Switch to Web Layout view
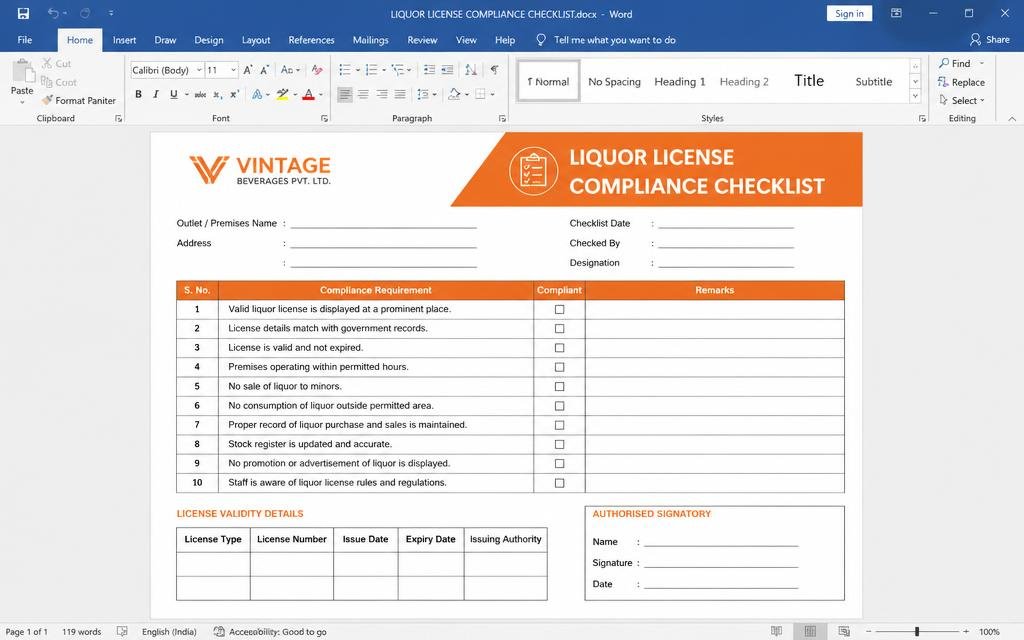This screenshot has height=640, width=1024. point(844,631)
